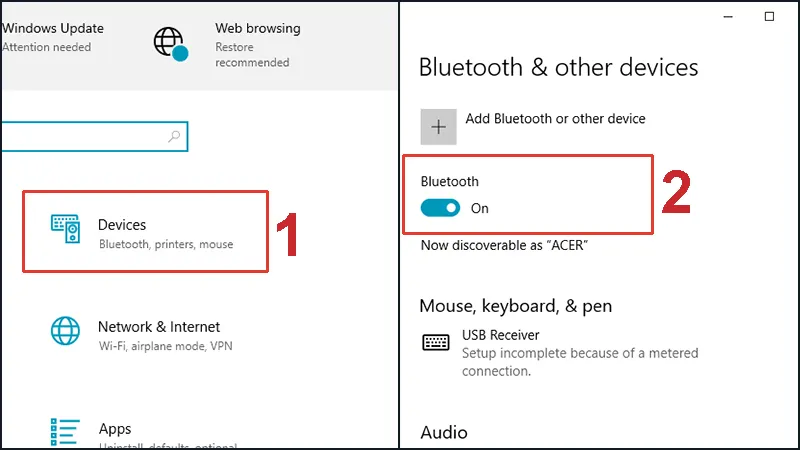Click the plus icon to add a device
This screenshot has height=450, width=800.
point(437,127)
